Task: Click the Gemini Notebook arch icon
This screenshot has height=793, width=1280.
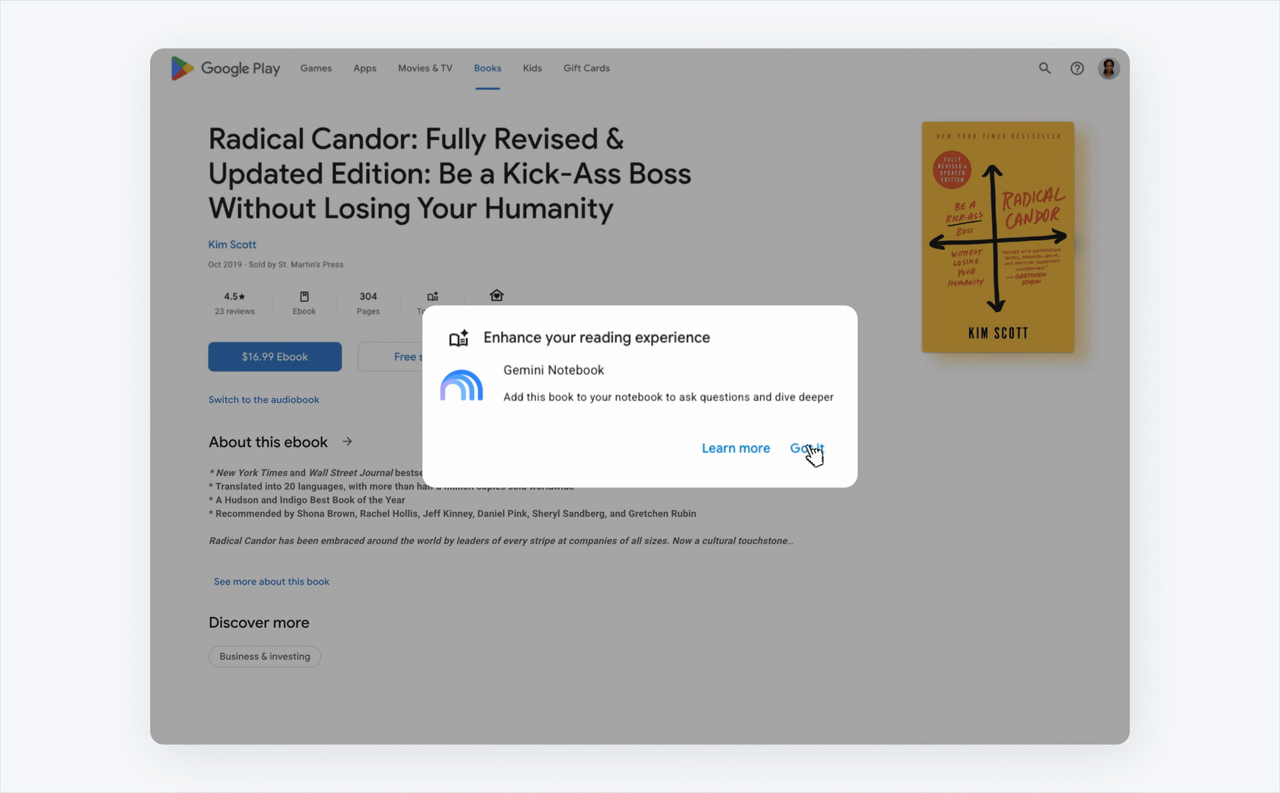Action: [x=462, y=385]
